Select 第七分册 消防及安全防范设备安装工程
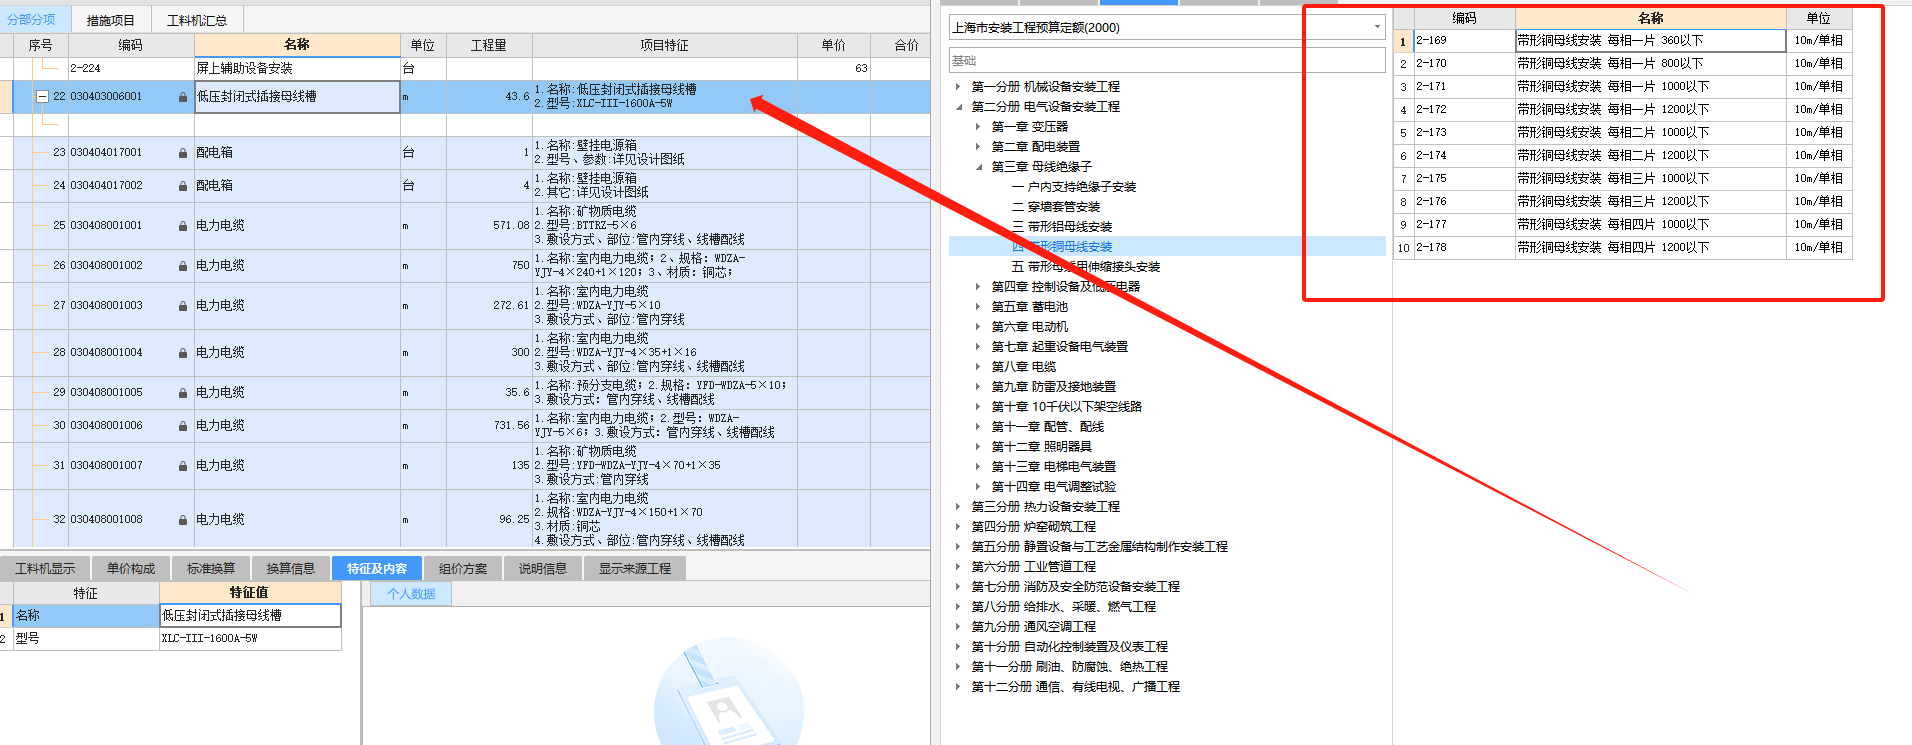 coord(1075,587)
